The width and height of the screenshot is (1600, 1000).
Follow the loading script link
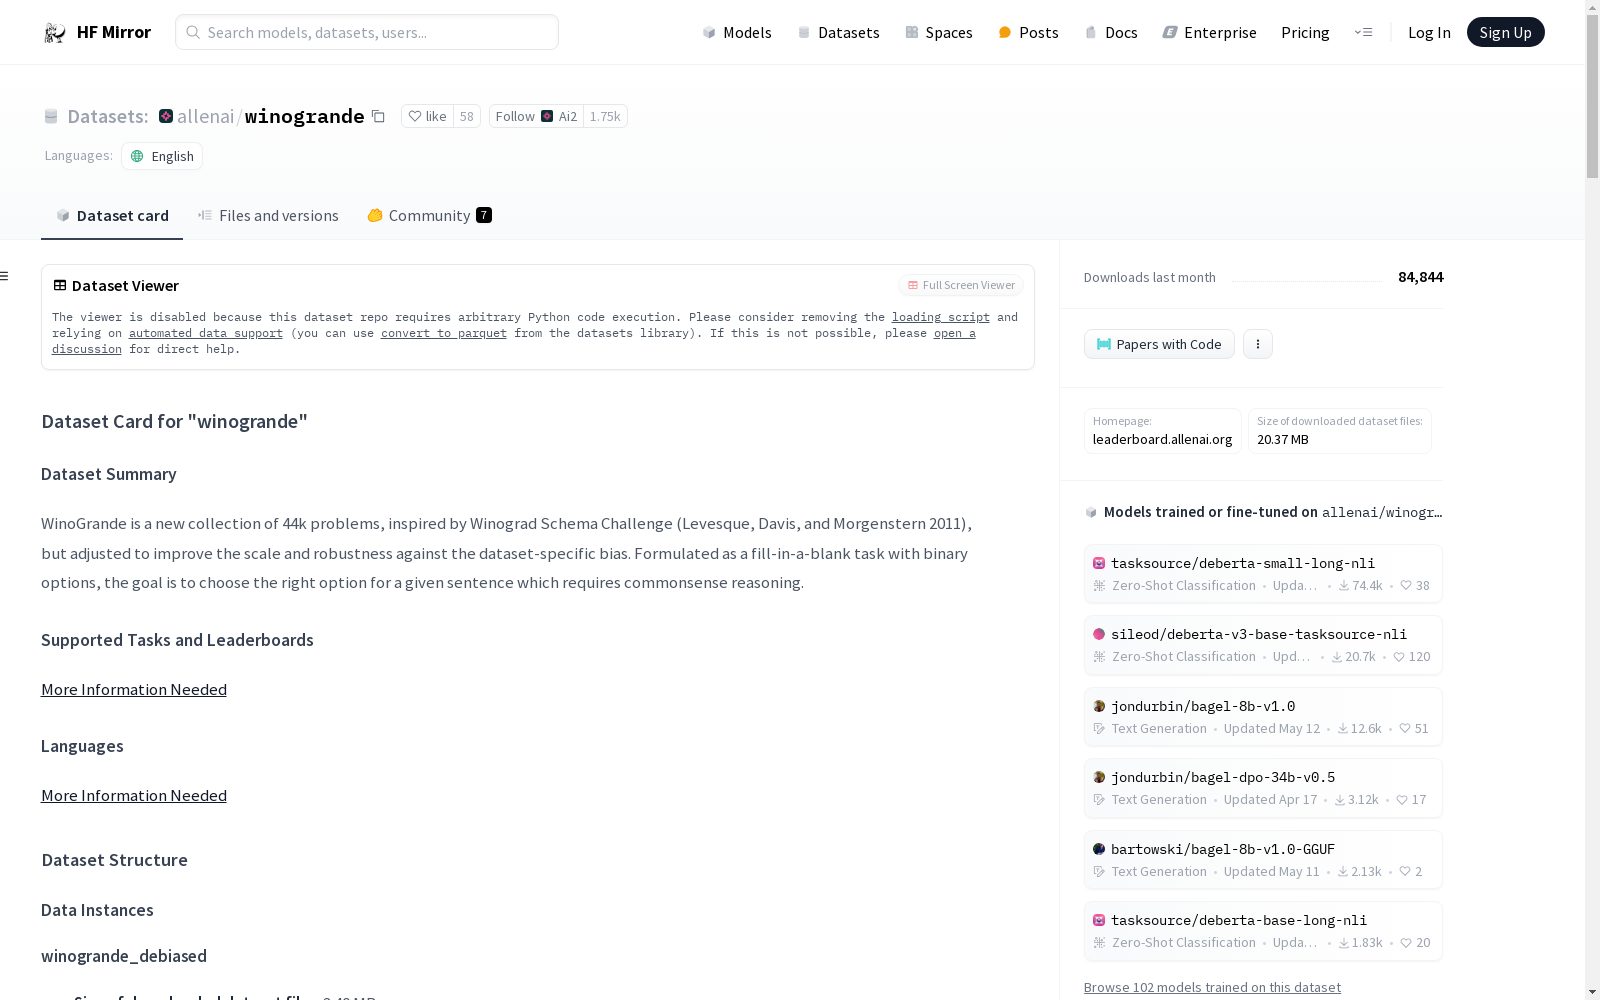pyautogui.click(x=941, y=317)
